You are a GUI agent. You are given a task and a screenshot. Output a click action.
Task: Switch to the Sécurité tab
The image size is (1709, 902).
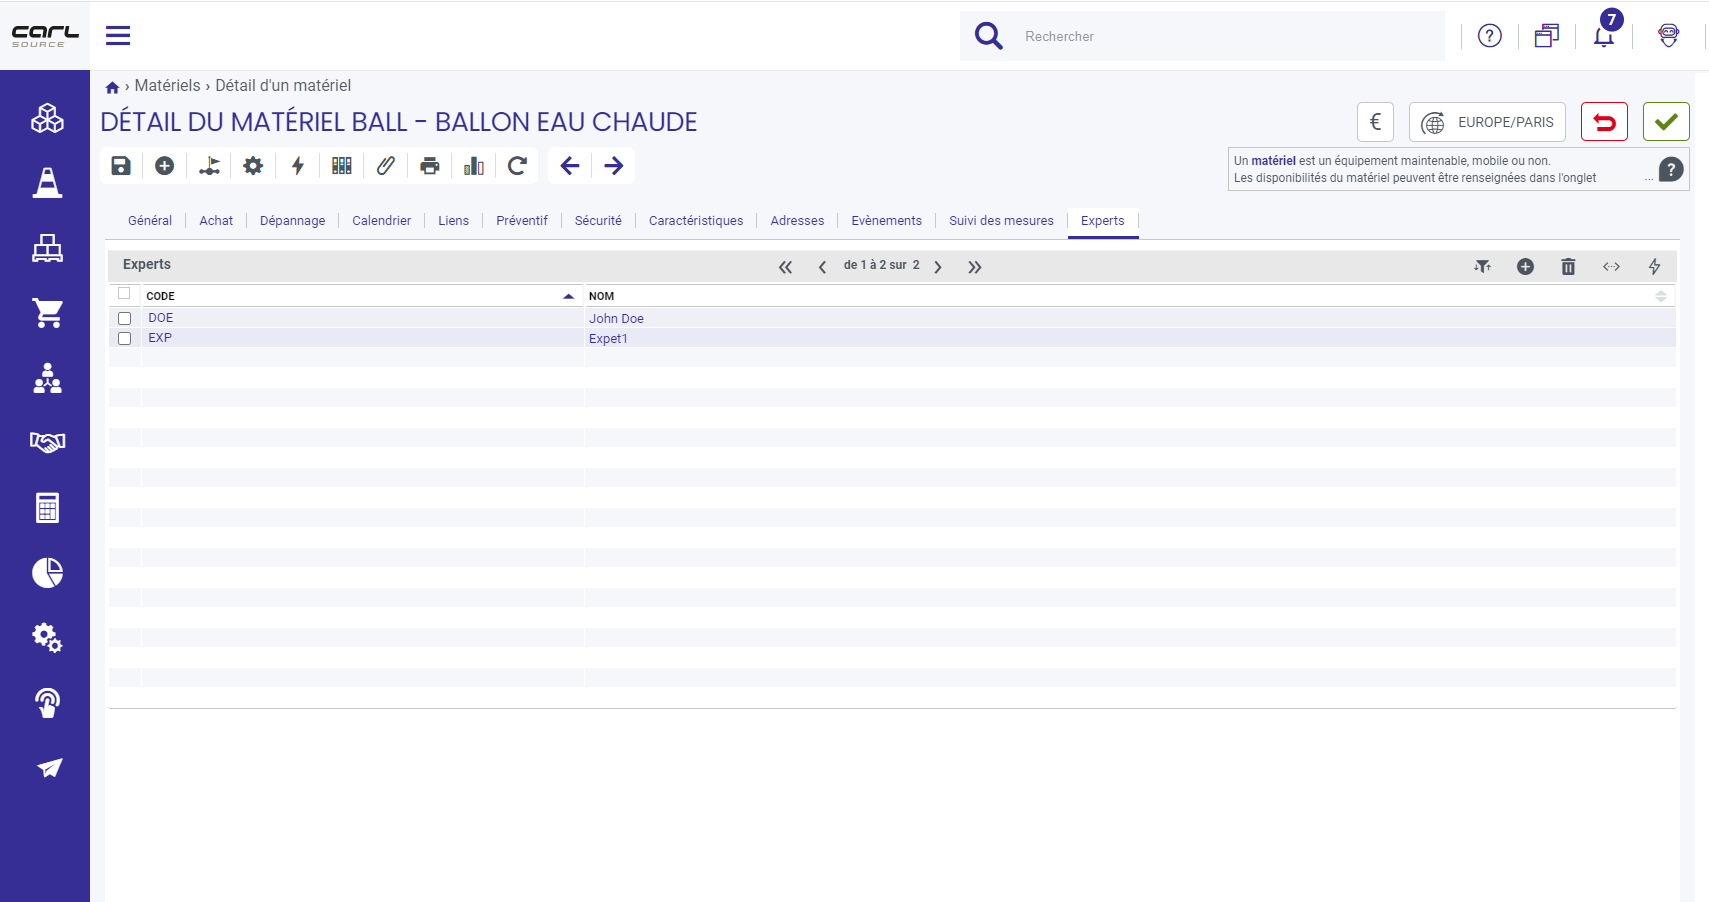(x=598, y=221)
